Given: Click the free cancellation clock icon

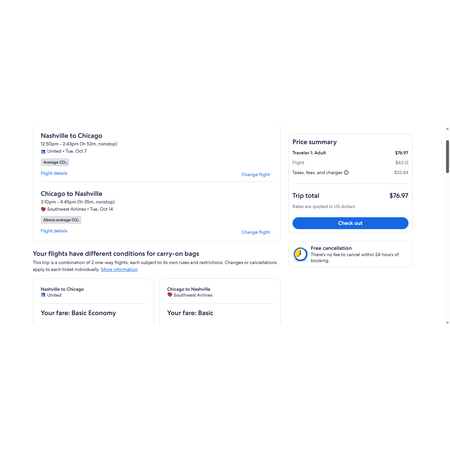Looking at the screenshot, I should coord(300,254).
